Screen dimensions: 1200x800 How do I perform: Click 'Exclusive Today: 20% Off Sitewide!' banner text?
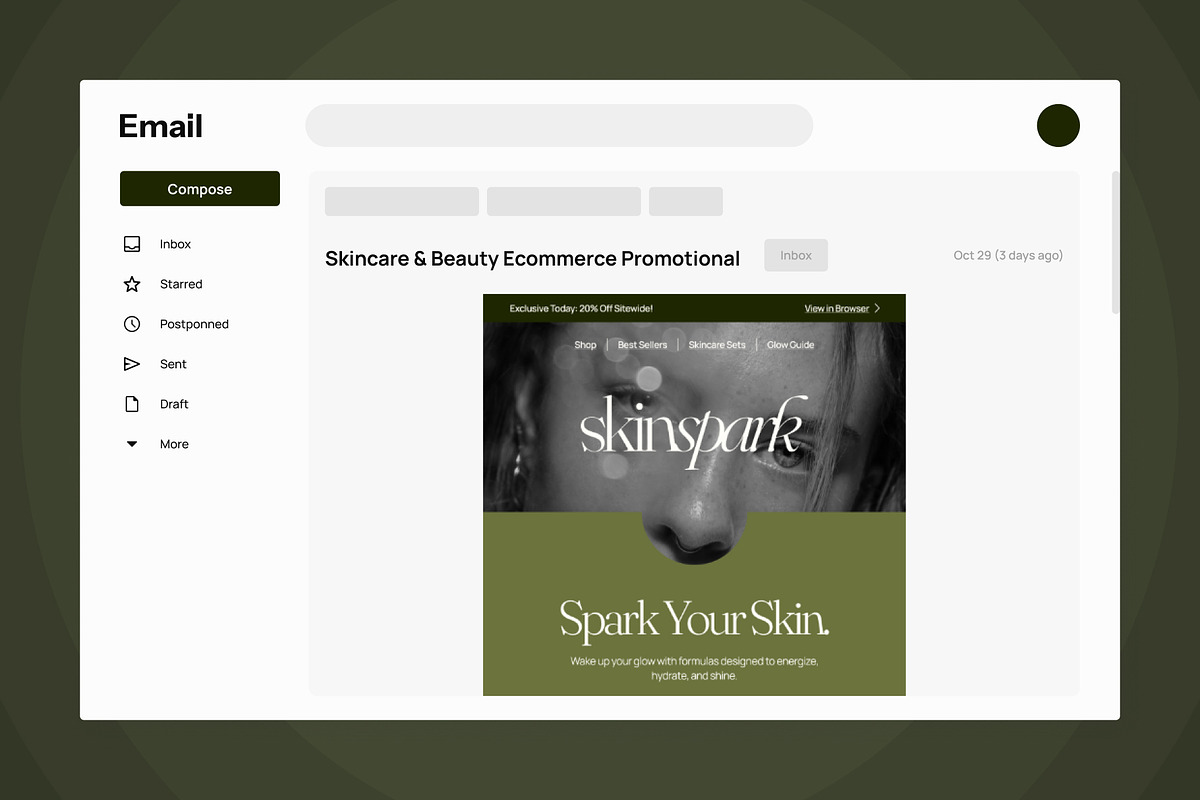[581, 309]
